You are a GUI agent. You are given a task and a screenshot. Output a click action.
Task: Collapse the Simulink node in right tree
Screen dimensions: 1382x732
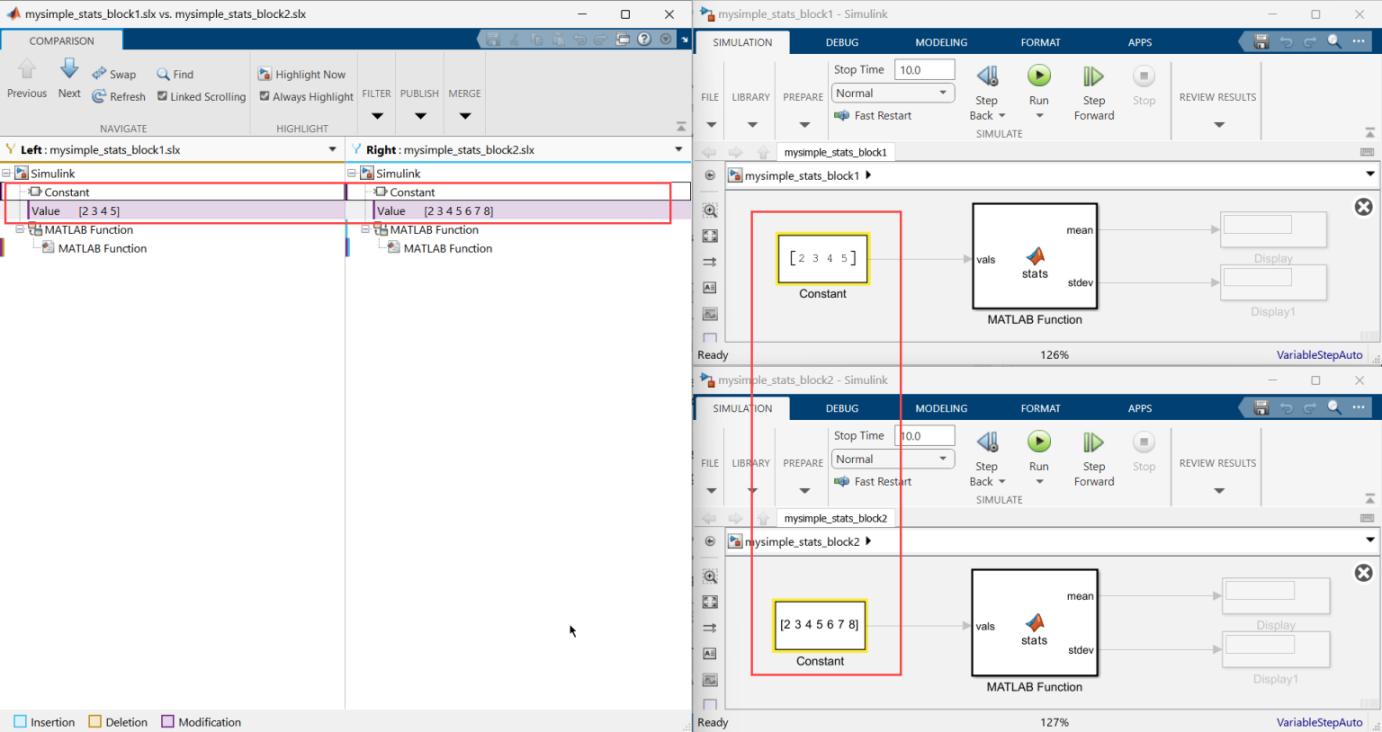click(353, 174)
